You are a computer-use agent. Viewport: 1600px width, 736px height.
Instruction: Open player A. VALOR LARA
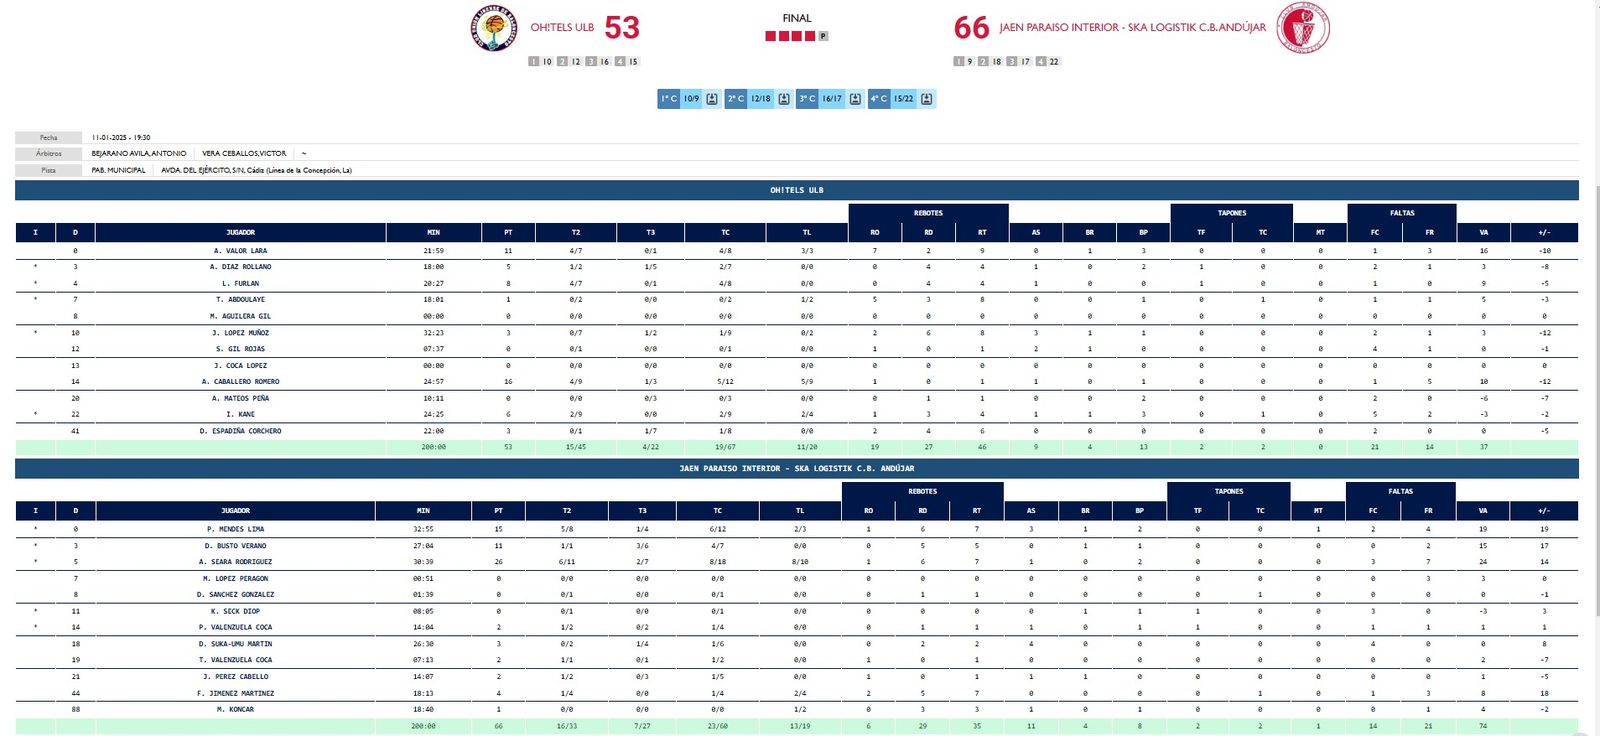tap(240, 251)
